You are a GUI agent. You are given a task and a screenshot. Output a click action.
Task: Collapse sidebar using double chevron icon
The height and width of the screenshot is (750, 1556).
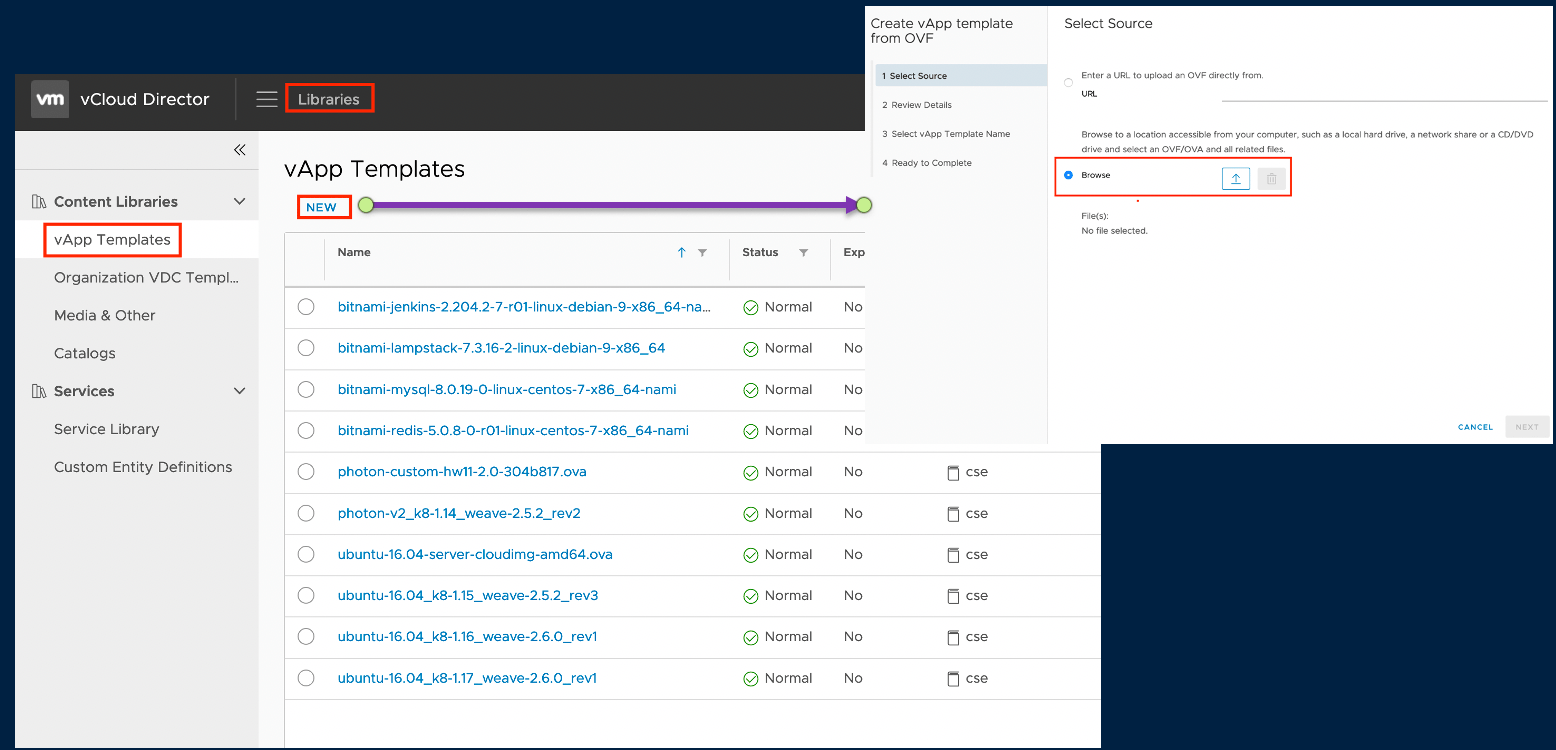tap(239, 150)
